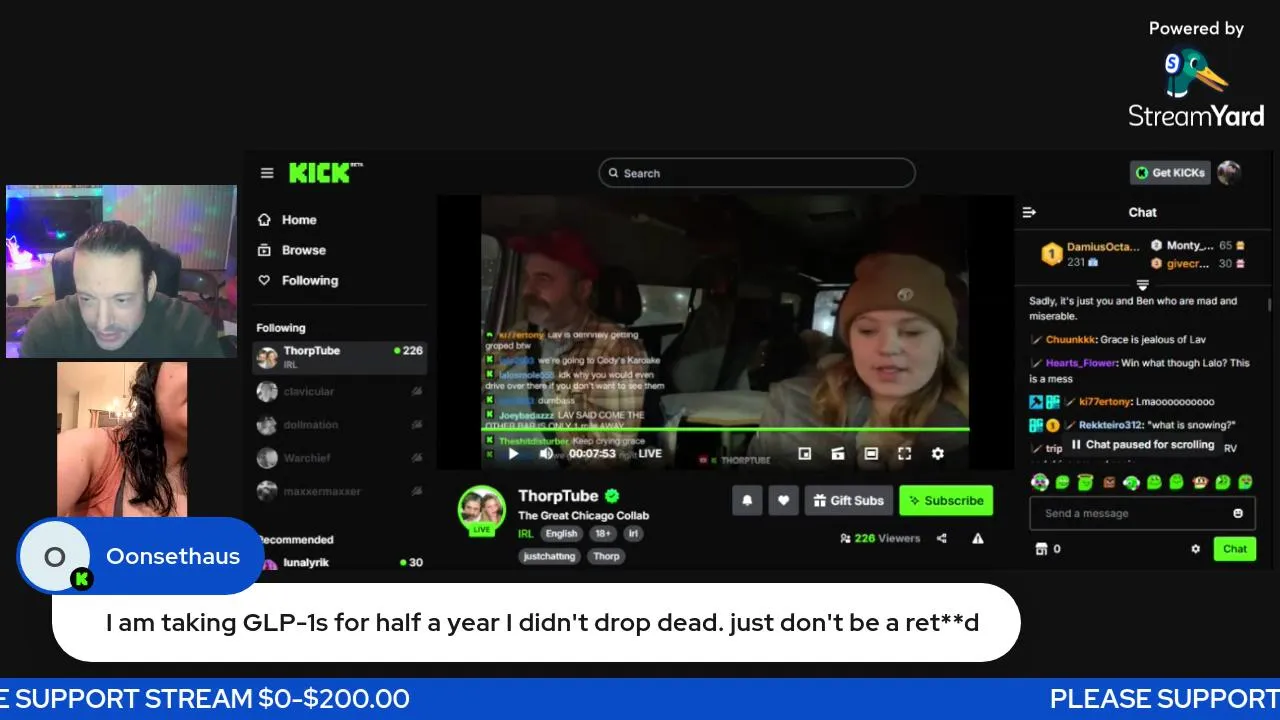Toggle theater mode on the player
The width and height of the screenshot is (1280, 720).
point(871,453)
